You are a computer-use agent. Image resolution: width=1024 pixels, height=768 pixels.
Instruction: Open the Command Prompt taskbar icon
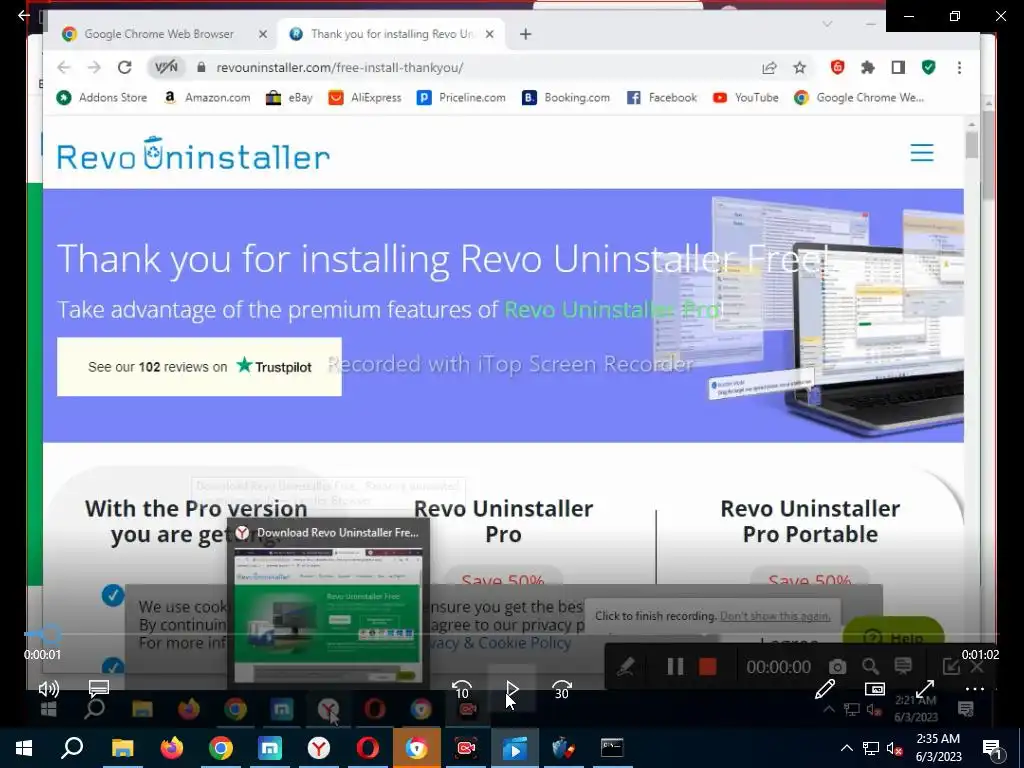coord(612,748)
